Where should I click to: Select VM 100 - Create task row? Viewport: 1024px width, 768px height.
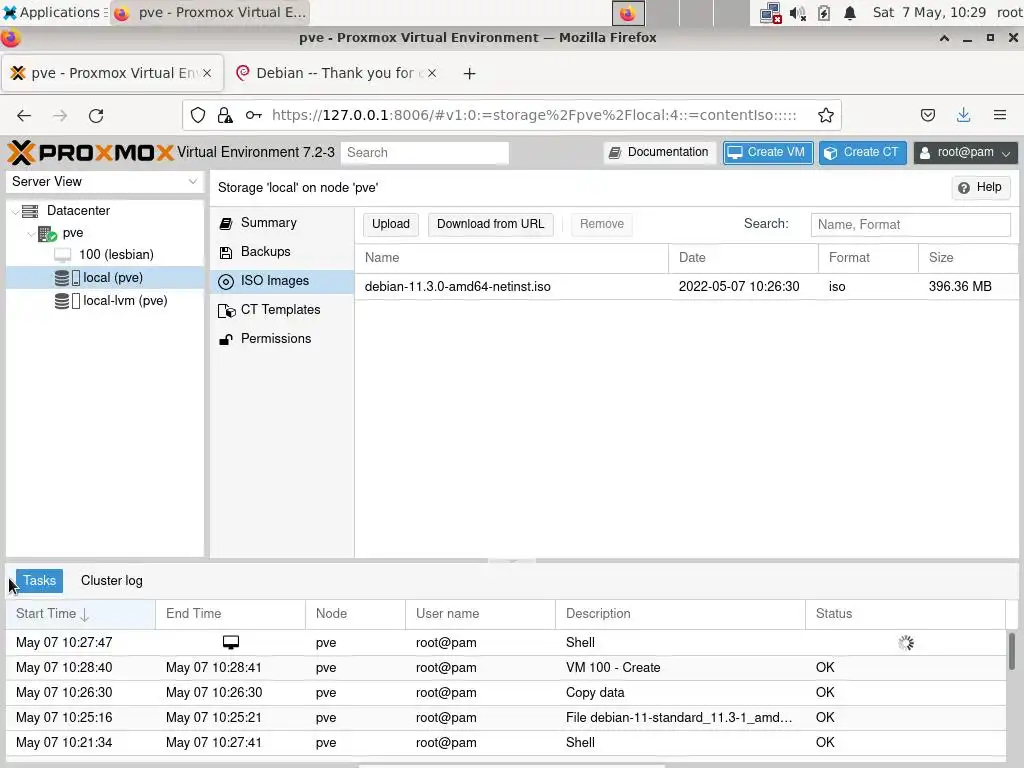coord(506,667)
